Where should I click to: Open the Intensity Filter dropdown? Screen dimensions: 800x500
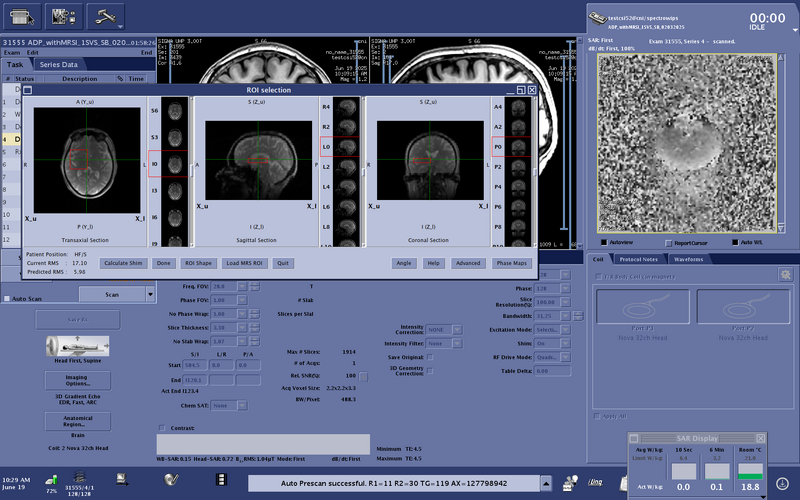pyautogui.click(x=457, y=343)
